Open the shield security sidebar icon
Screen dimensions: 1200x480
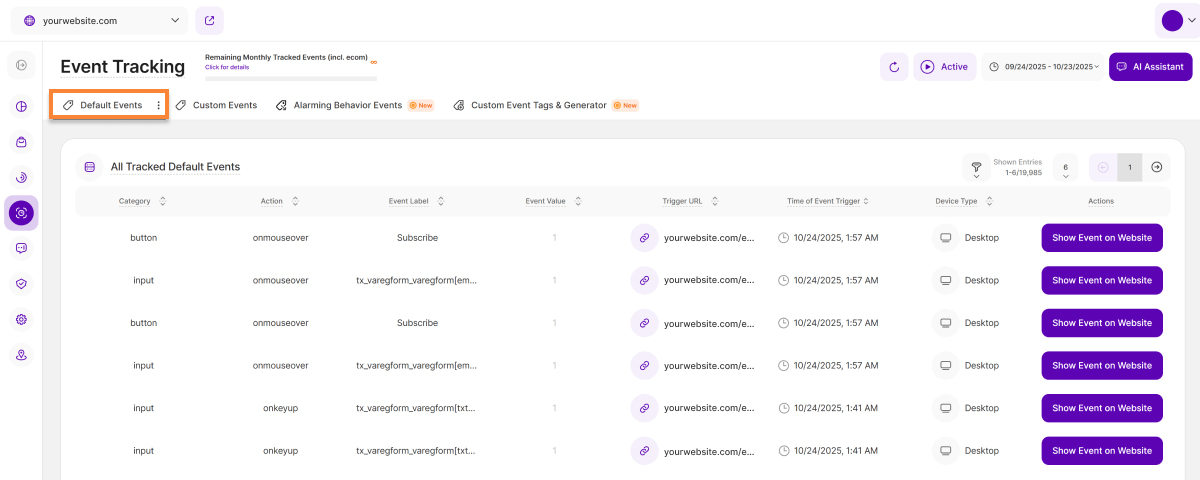[x=21, y=284]
